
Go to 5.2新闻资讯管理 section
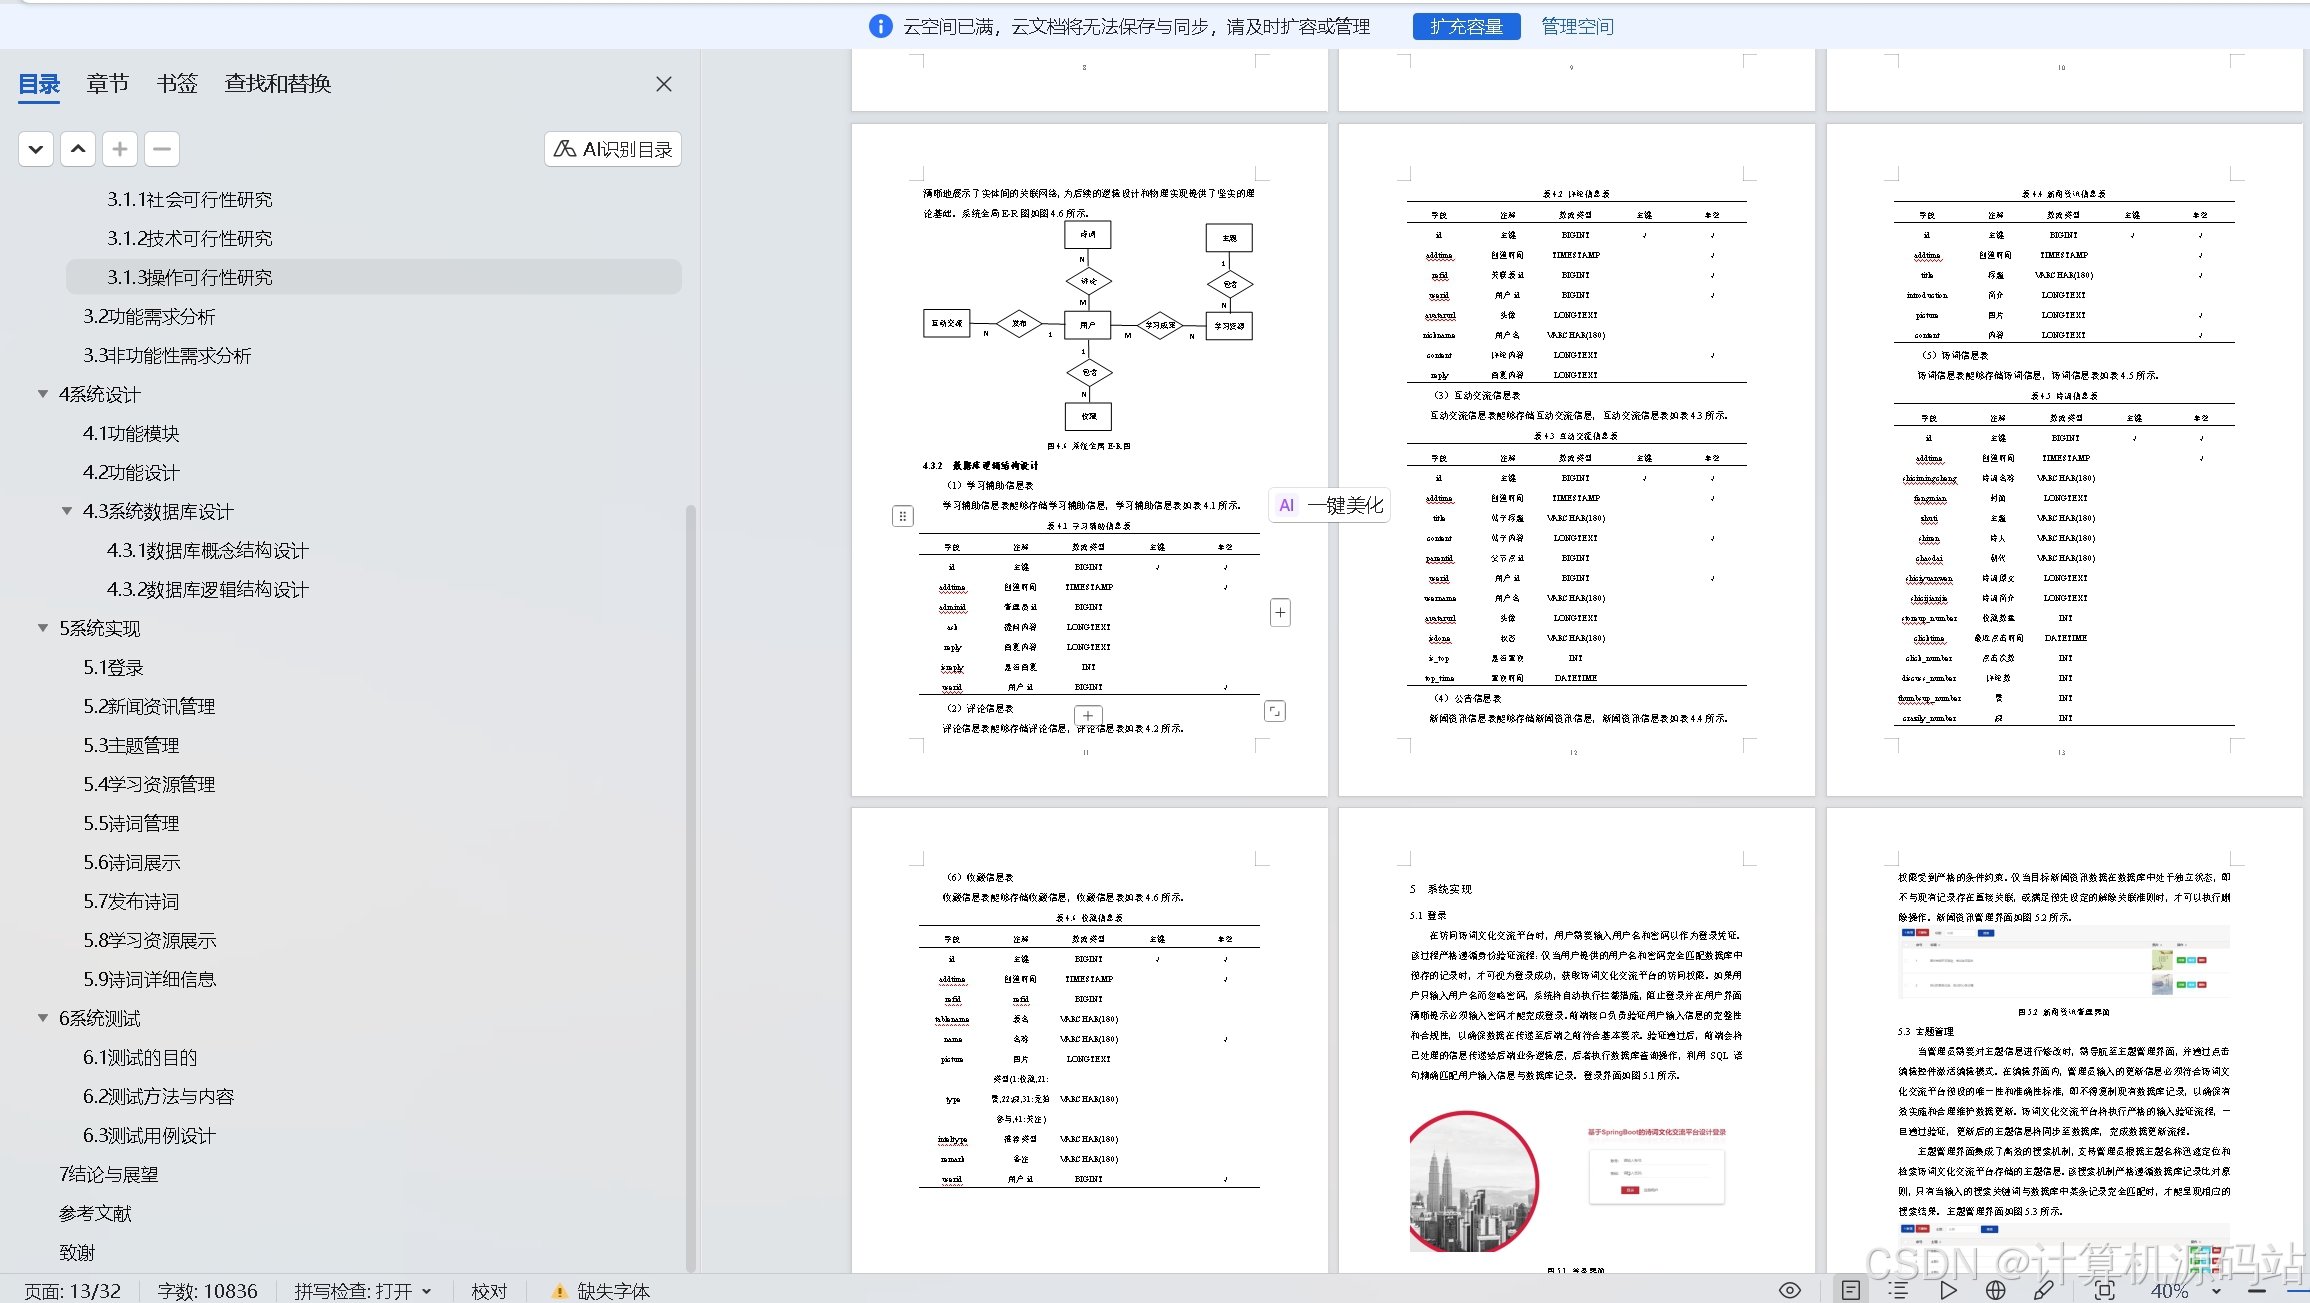pos(149,707)
